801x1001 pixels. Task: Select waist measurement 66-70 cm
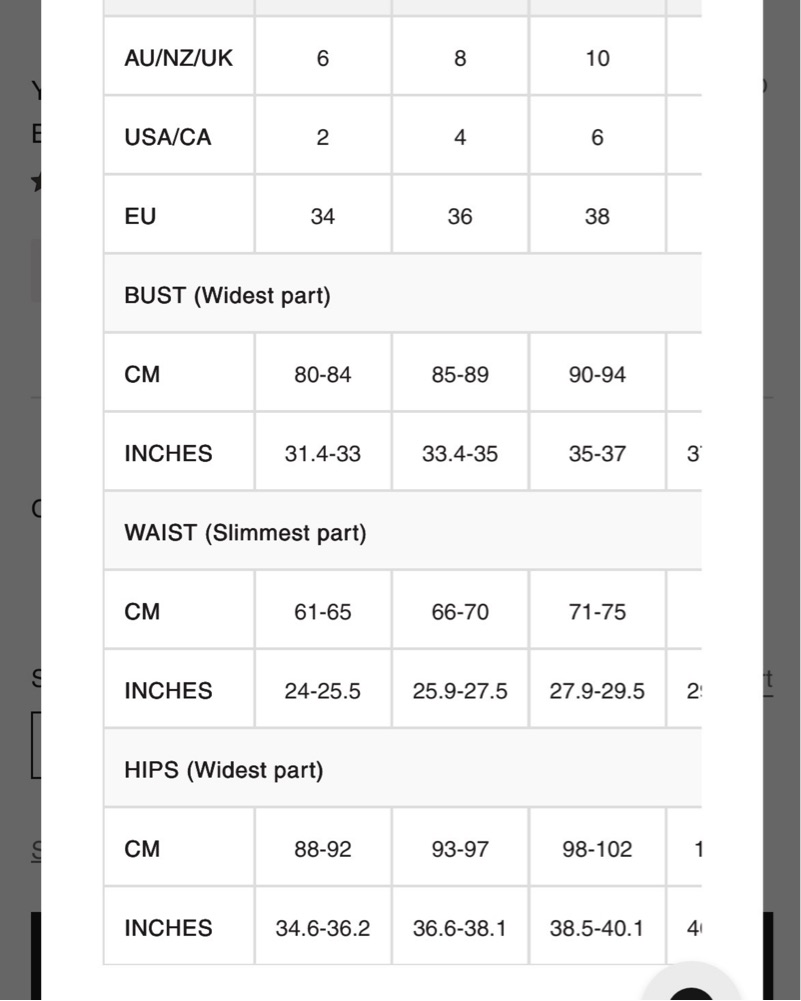[460, 612]
